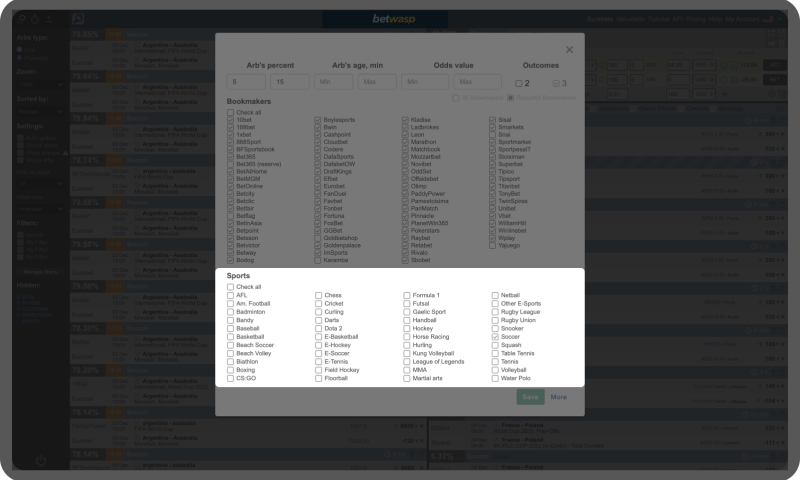Screen dimensions: 800x480
Task: Click the More link beside Save
Action: (x=559, y=397)
